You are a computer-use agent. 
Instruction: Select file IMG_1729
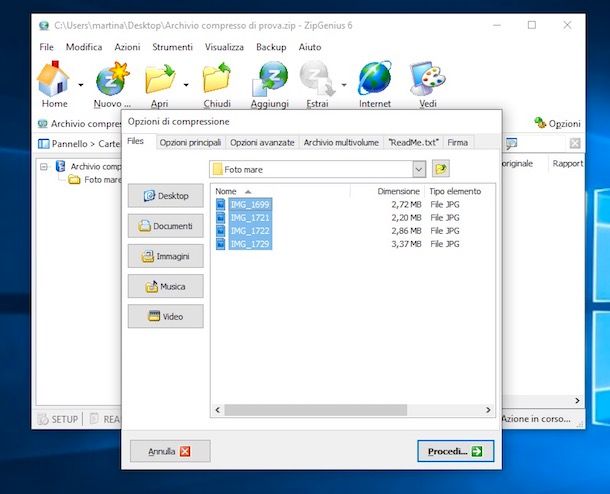click(x=250, y=244)
